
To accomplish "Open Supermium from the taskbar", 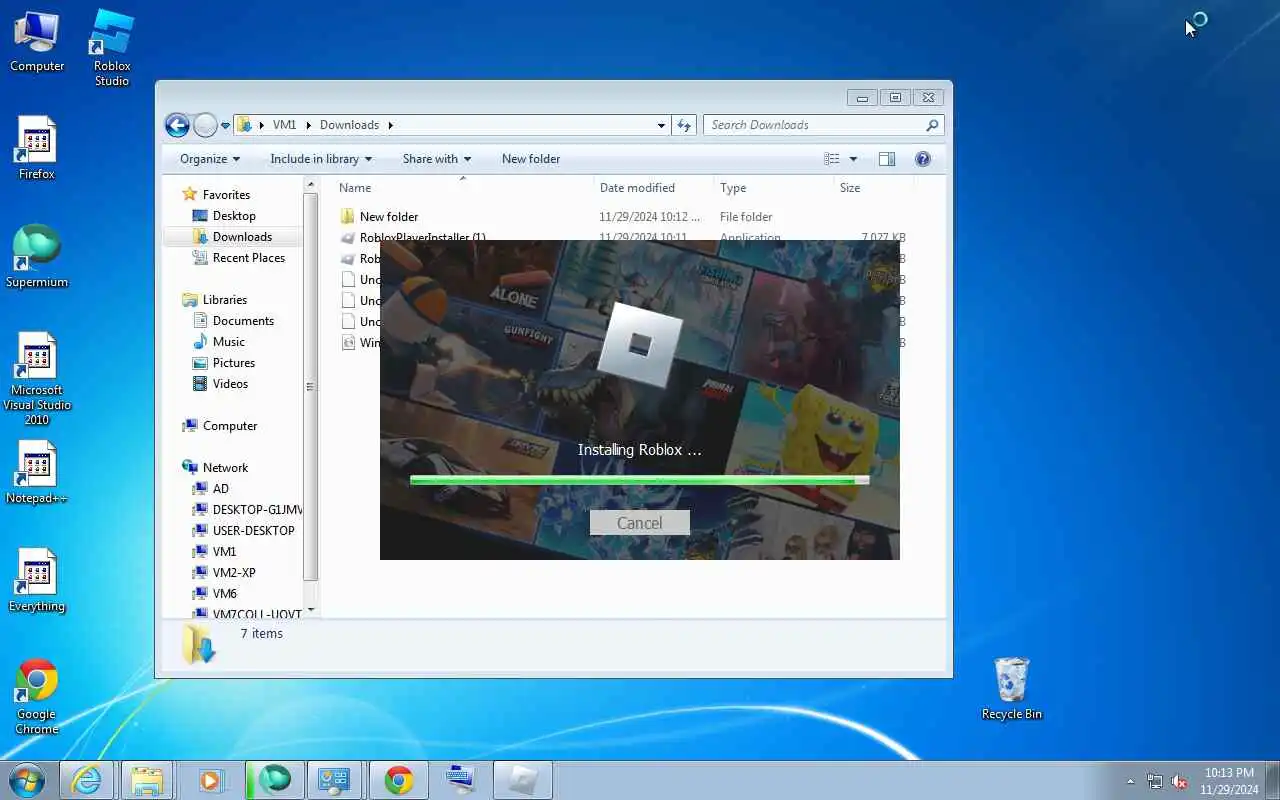I will pyautogui.click(x=273, y=780).
